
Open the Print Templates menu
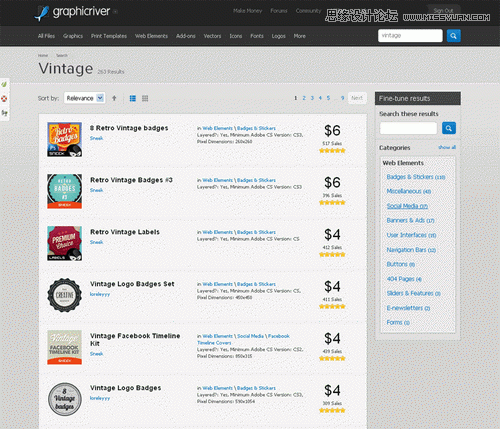pos(109,36)
